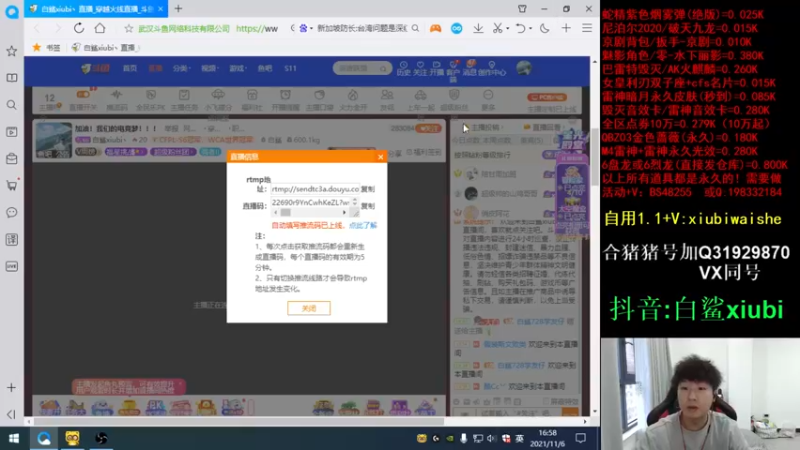Open the S11 nav item
The height and width of the screenshot is (450, 800).
click(290, 68)
